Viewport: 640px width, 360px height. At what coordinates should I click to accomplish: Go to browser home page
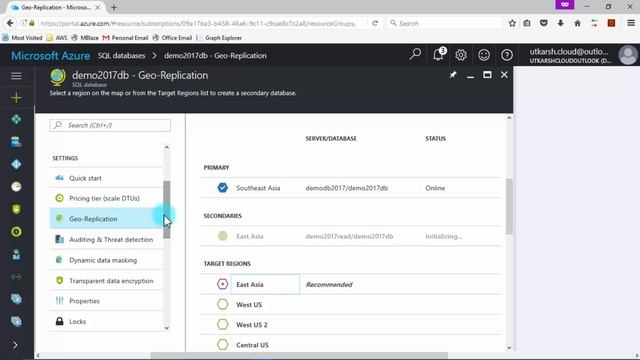[577, 23]
